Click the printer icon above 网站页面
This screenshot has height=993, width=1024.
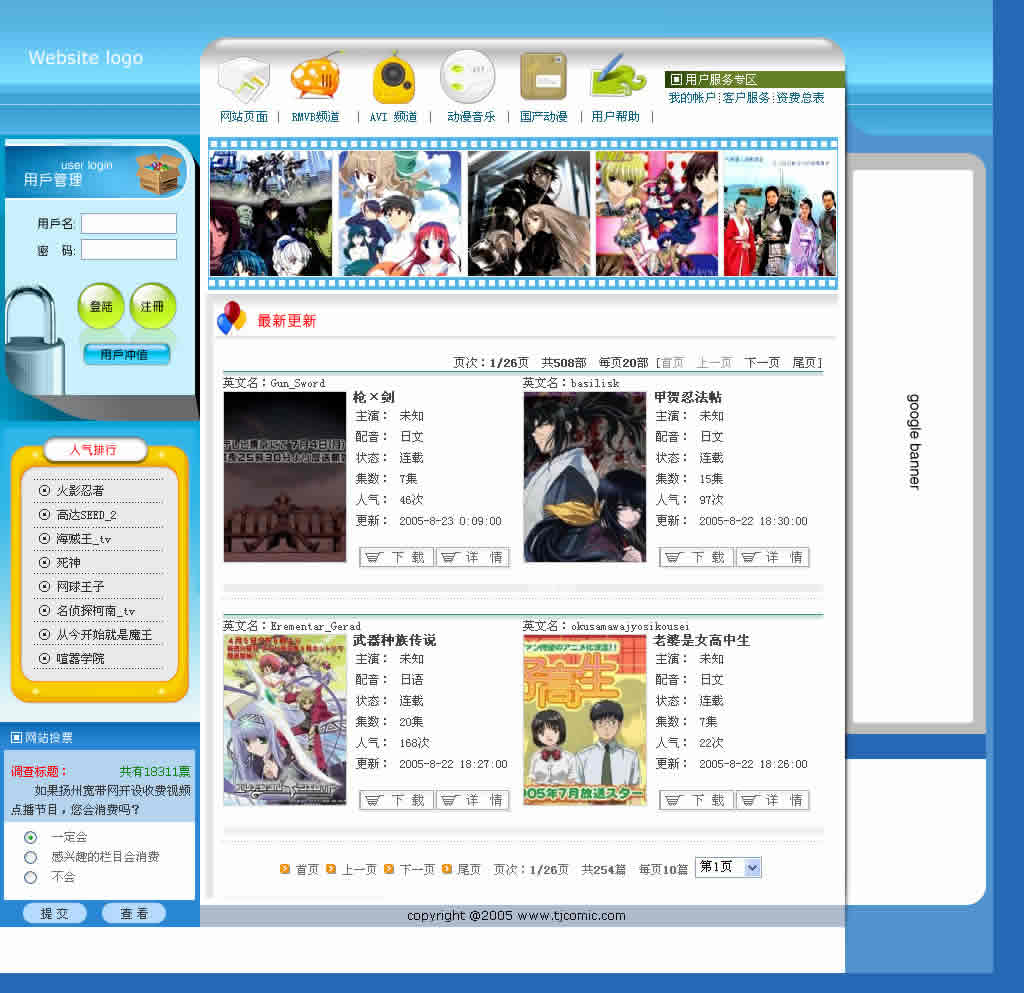[x=244, y=79]
